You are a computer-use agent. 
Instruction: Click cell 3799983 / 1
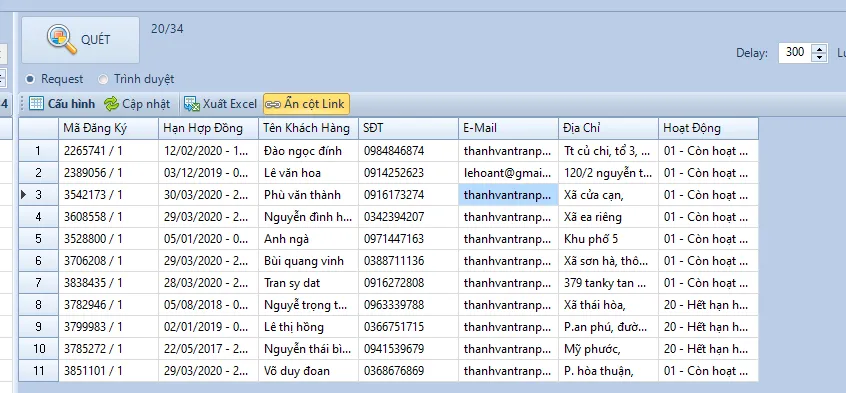click(x=108, y=327)
